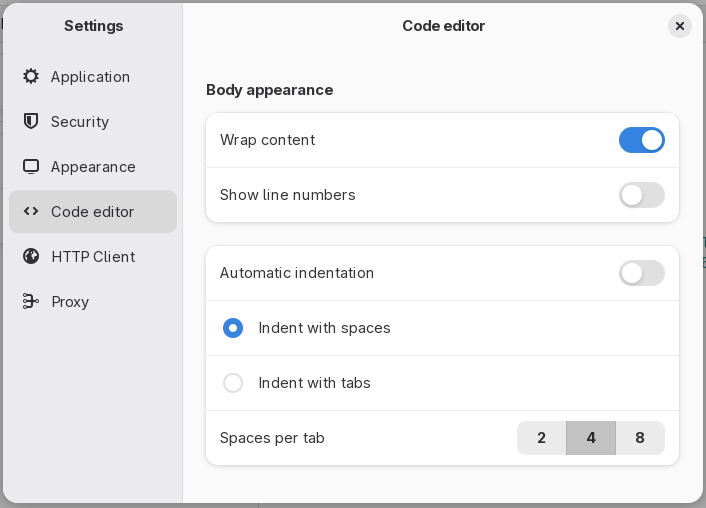Viewport: 706px width, 508px height.
Task: Choose the Indent with tabs radio button
Action: (233, 383)
